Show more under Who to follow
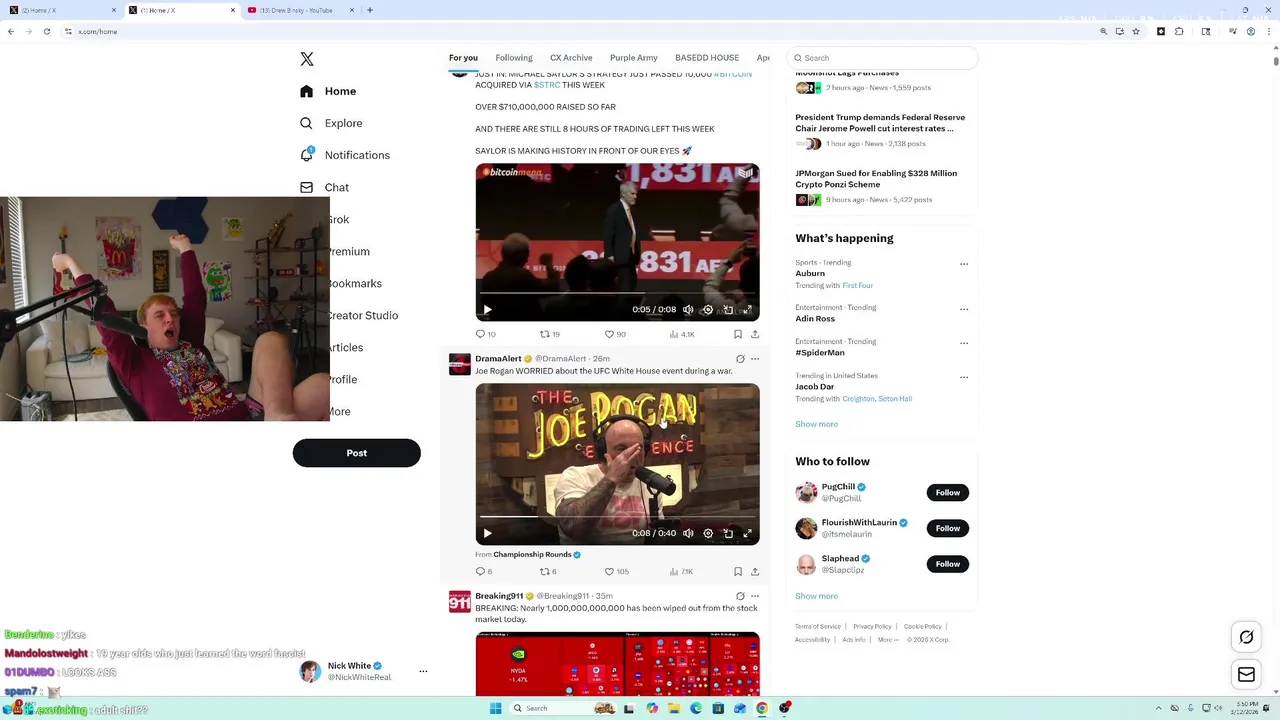 click(817, 596)
